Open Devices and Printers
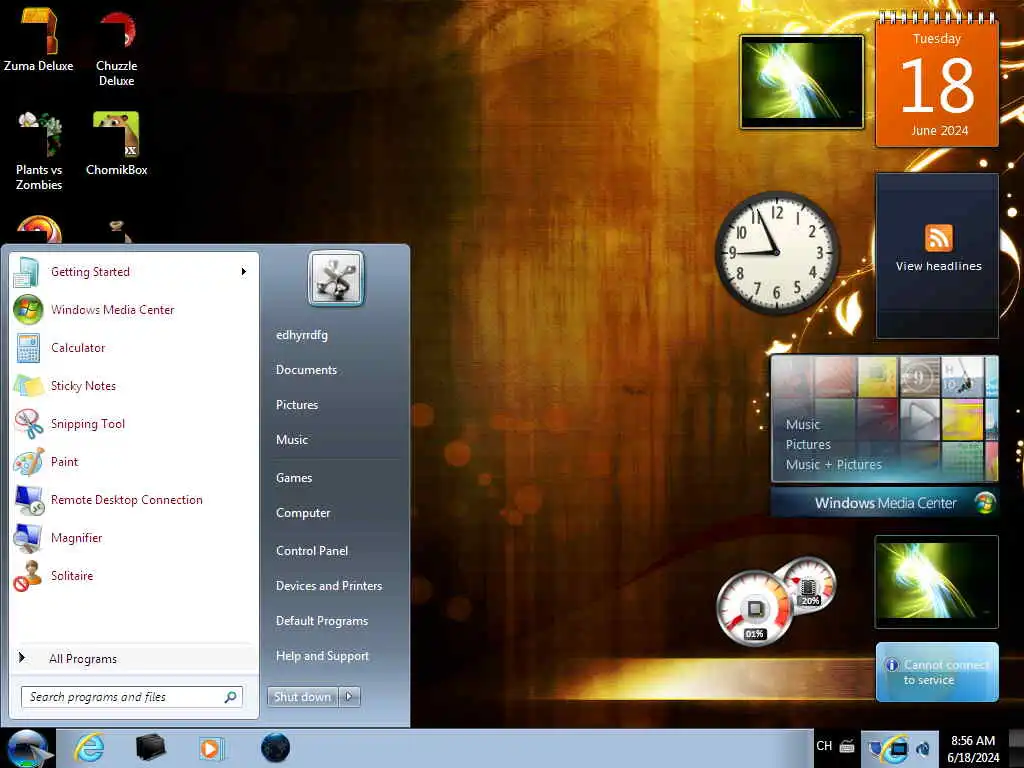This screenshot has height=768, width=1024. click(x=328, y=586)
